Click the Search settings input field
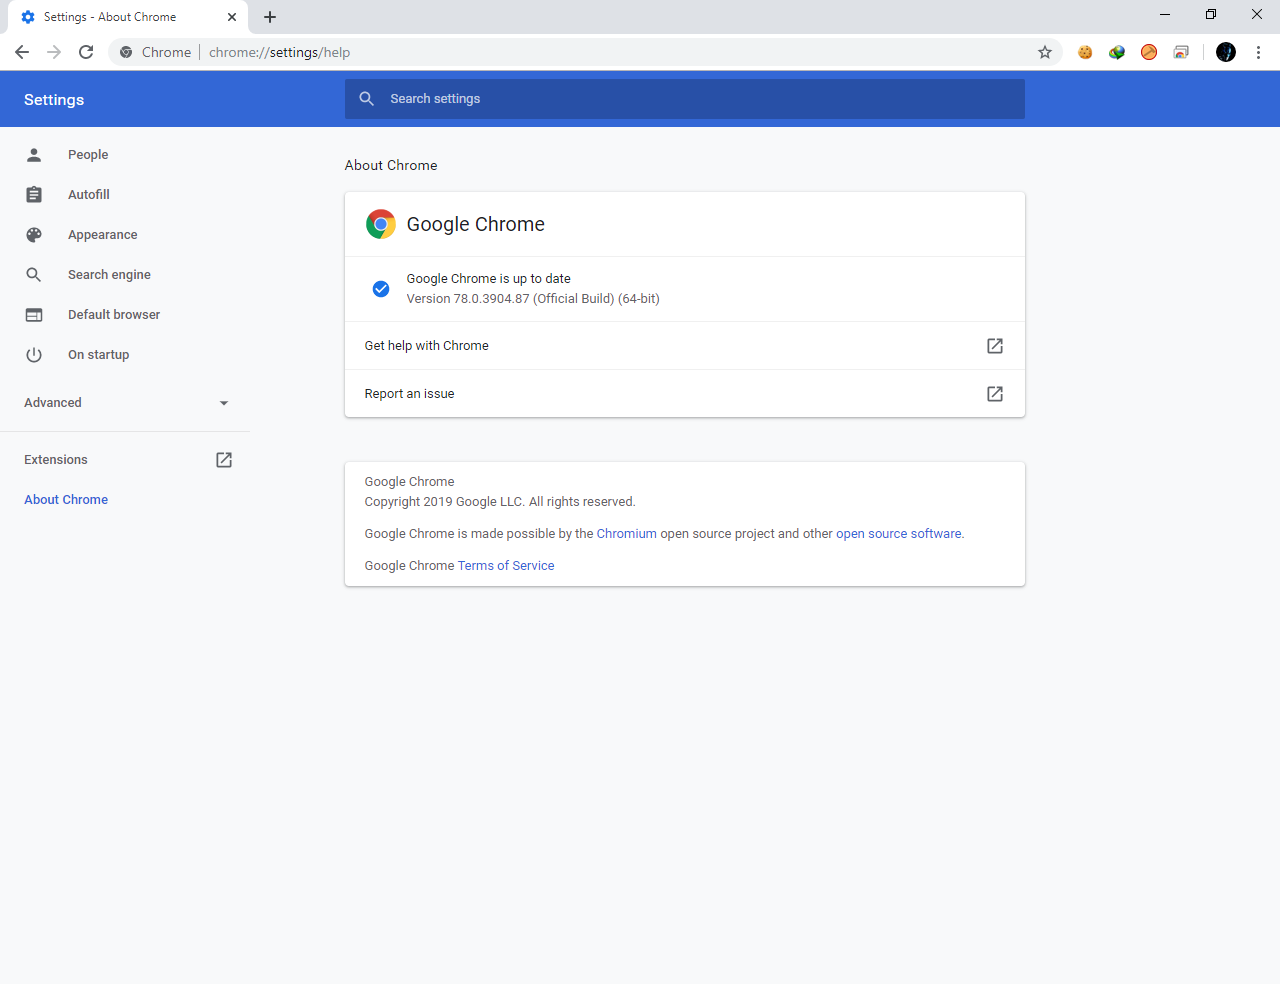Viewport: 1280px width, 984px height. [685, 99]
